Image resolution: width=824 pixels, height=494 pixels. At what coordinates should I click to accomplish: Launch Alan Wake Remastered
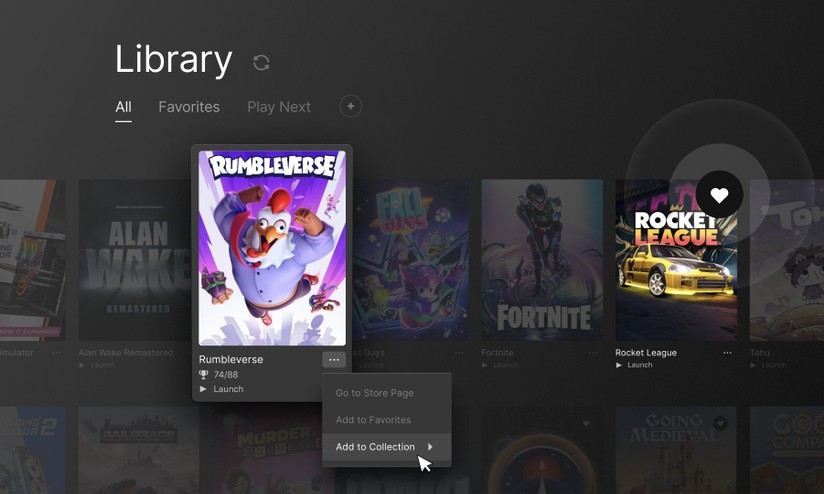click(x=102, y=365)
